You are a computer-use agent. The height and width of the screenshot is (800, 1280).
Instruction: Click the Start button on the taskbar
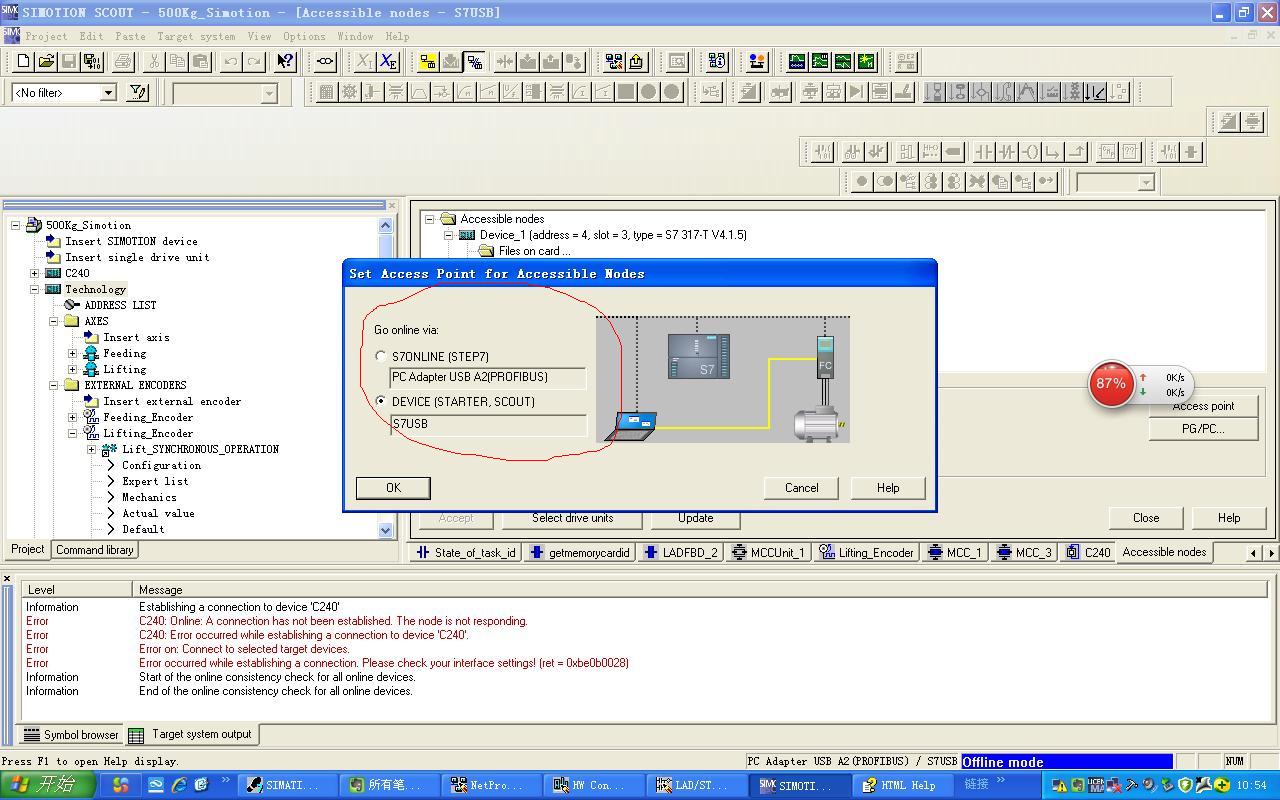click(48, 785)
